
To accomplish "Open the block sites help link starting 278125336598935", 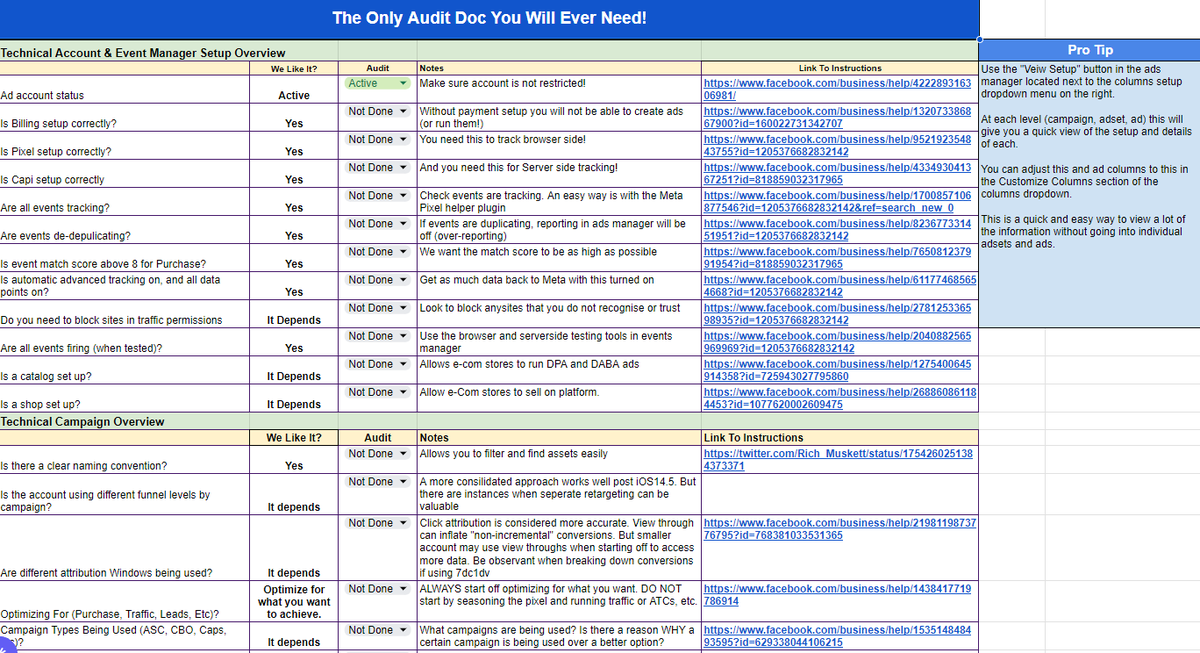I will coord(838,313).
